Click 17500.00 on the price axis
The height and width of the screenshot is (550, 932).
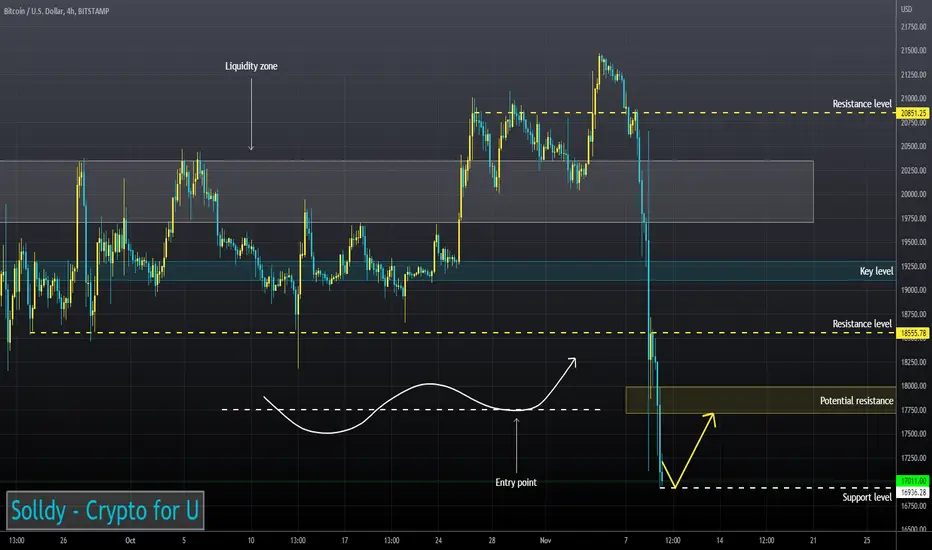pyautogui.click(x=914, y=434)
